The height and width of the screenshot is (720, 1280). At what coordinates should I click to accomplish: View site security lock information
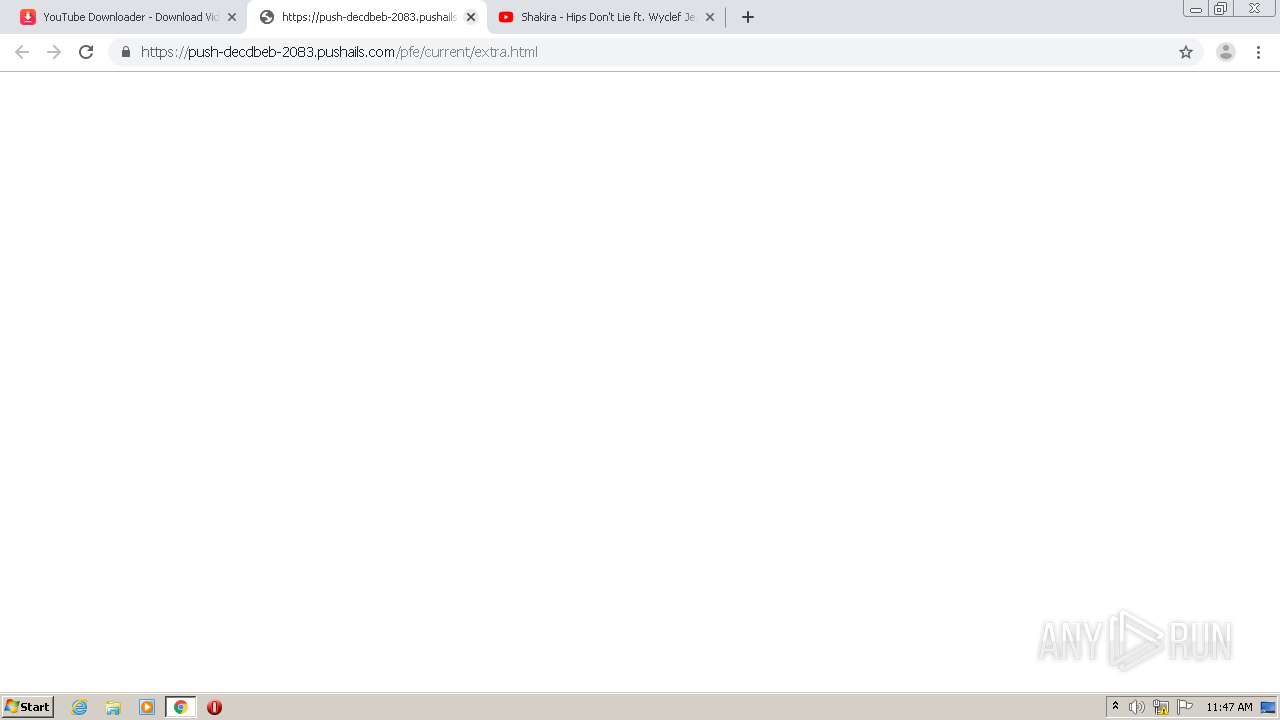[x=126, y=52]
